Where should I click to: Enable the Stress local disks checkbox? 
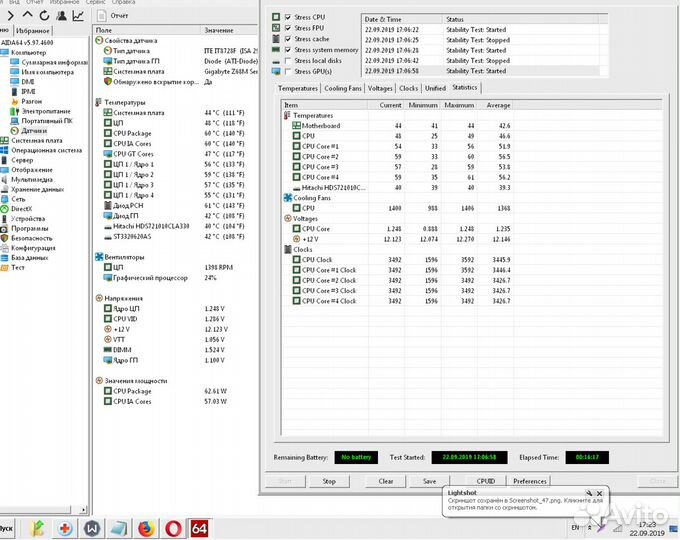pyautogui.click(x=288, y=61)
